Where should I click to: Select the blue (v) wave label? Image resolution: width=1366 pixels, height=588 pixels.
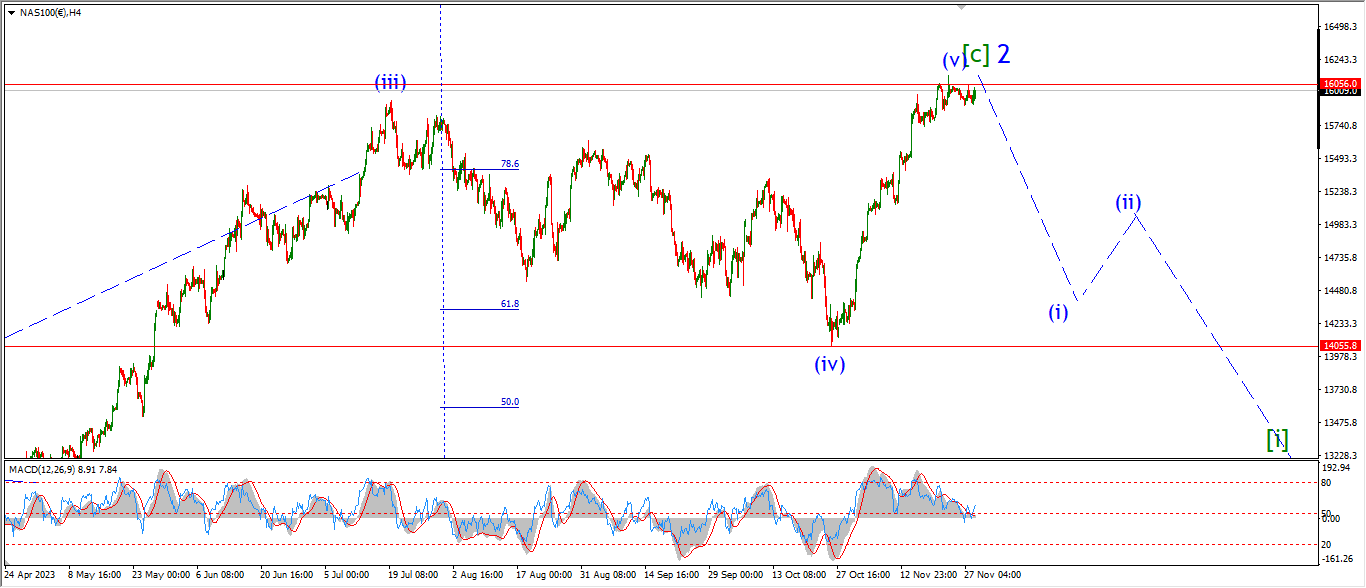pos(953,60)
